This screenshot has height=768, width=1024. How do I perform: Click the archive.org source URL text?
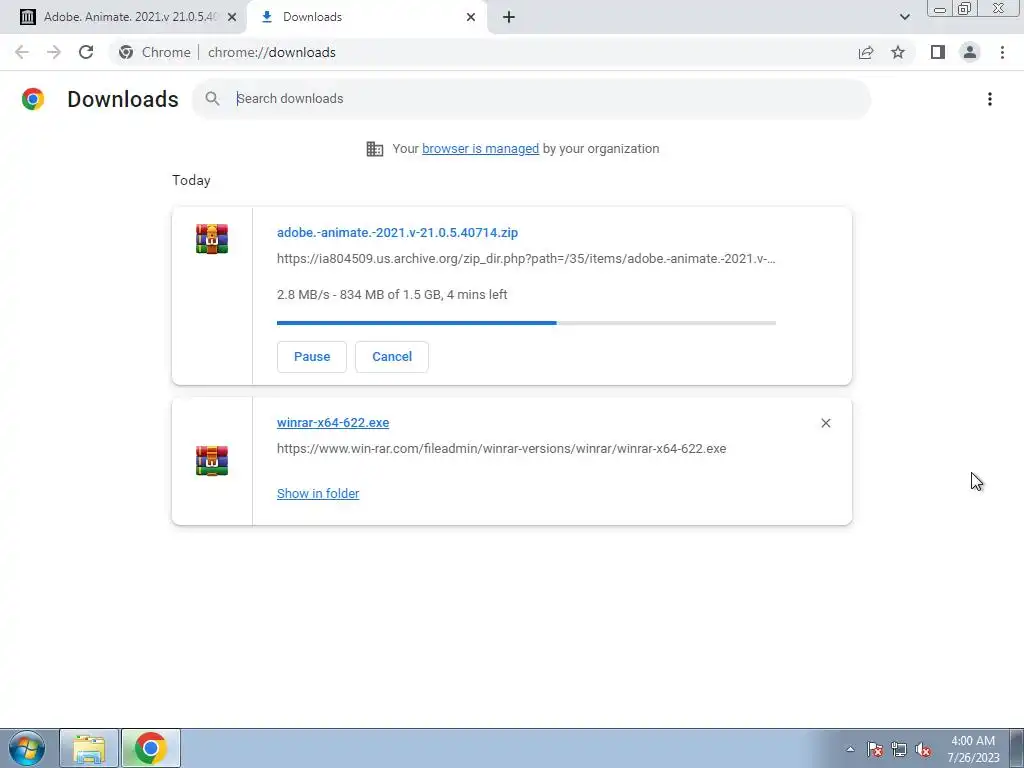coord(526,259)
